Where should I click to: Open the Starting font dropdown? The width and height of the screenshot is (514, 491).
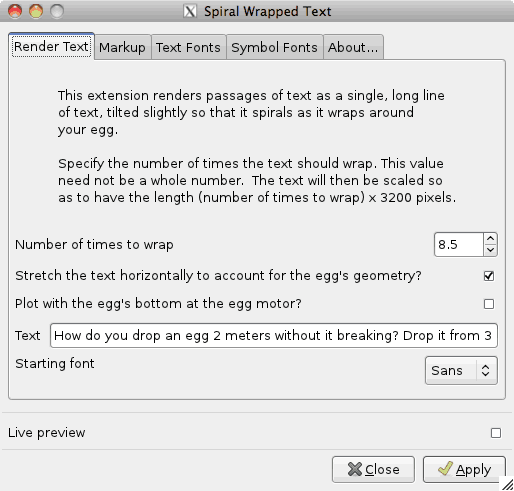(x=461, y=370)
